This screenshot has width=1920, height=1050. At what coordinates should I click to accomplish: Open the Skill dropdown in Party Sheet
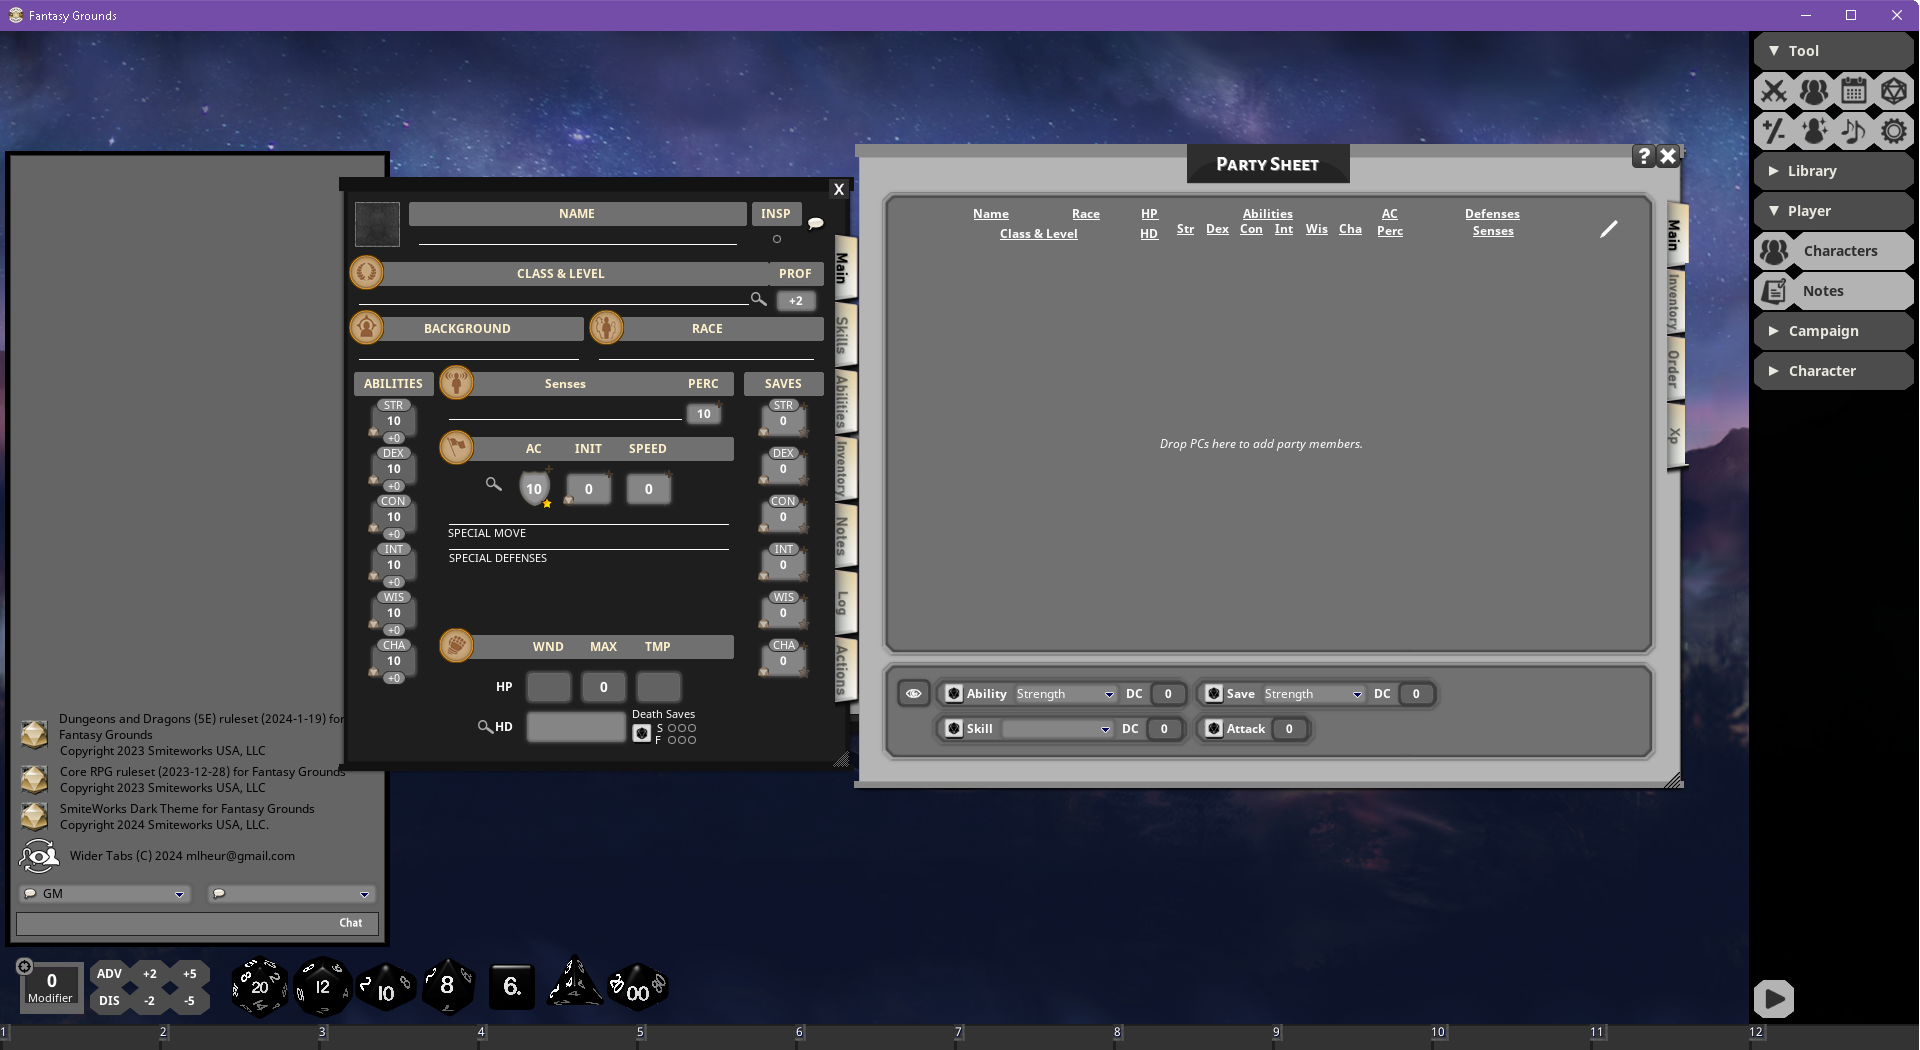1058,729
